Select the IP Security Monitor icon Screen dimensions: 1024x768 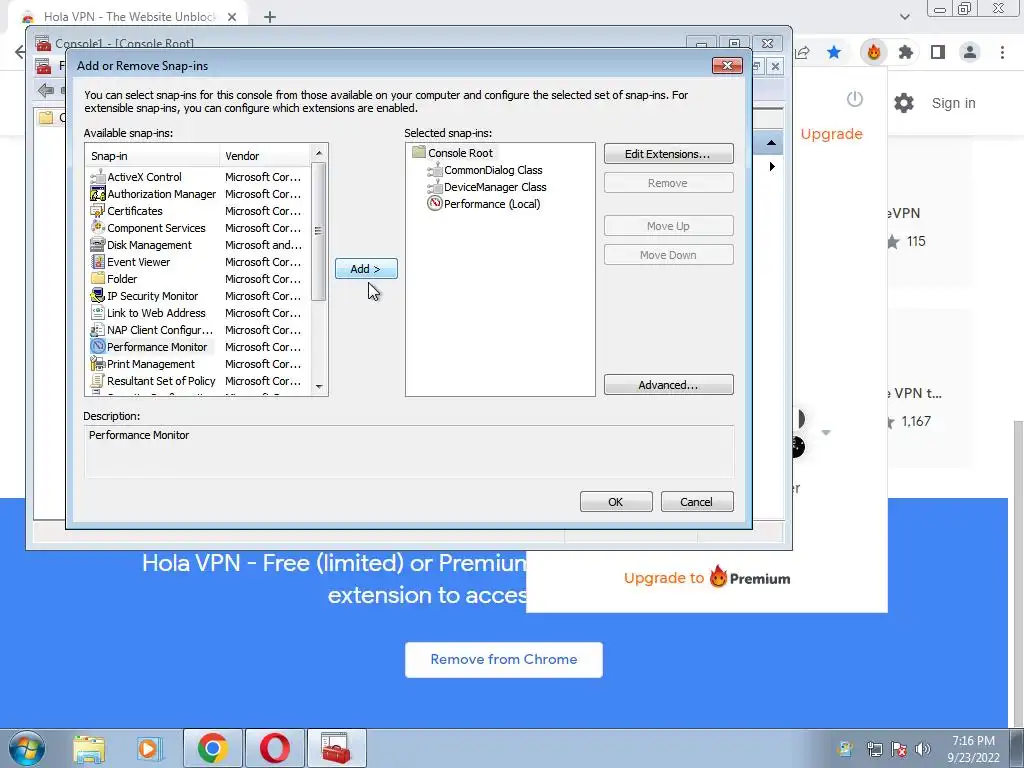[x=98, y=296]
